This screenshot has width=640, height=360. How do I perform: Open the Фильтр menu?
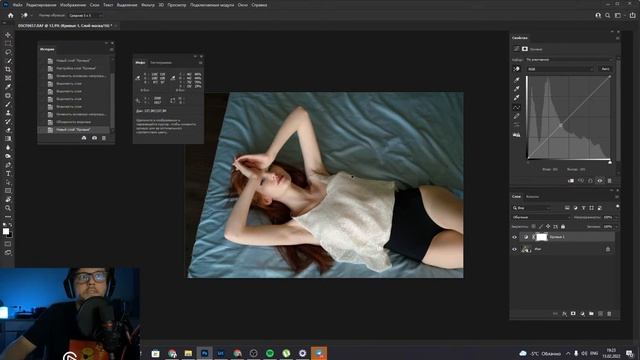pos(148,5)
